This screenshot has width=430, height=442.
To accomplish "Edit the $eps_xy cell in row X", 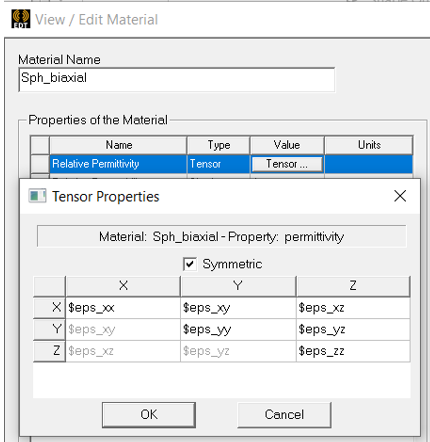I will click(x=238, y=308).
